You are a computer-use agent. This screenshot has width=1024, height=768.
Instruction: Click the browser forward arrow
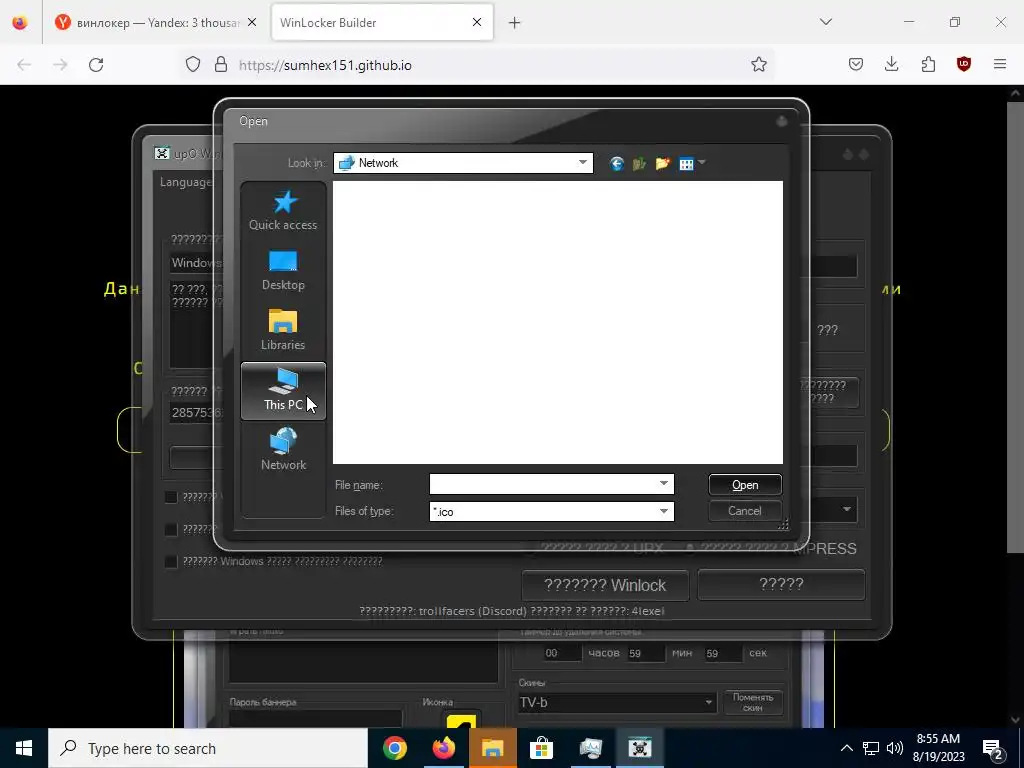tap(60, 65)
